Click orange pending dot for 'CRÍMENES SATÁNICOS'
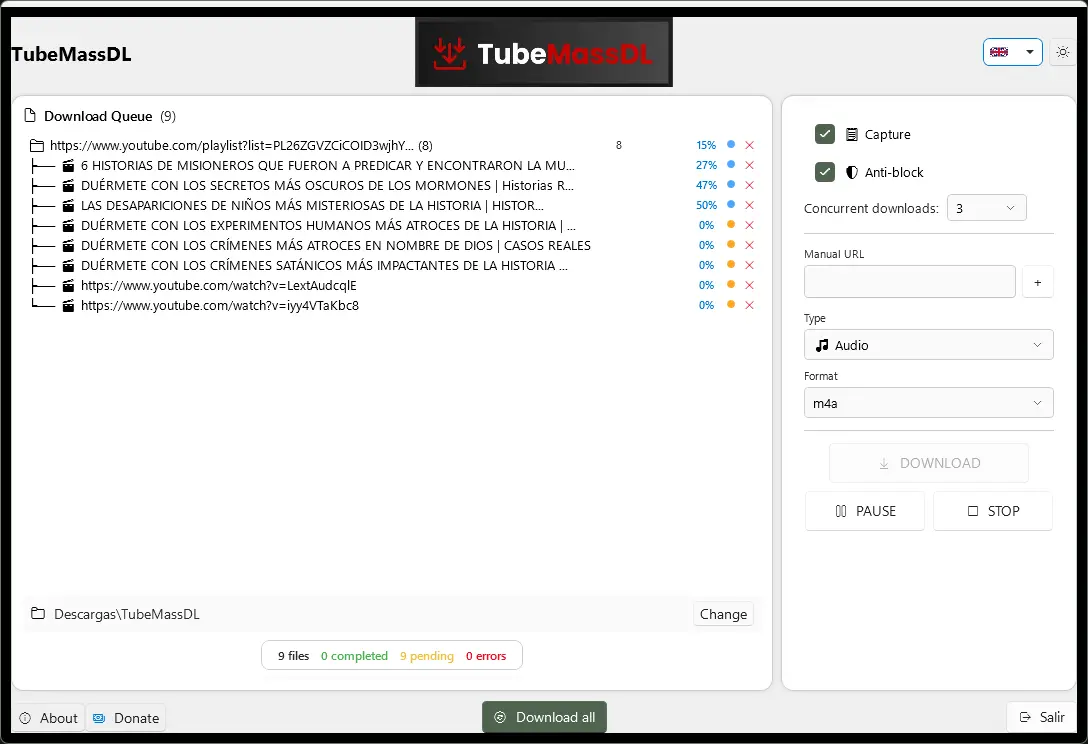The width and height of the screenshot is (1088, 744). [x=731, y=264]
